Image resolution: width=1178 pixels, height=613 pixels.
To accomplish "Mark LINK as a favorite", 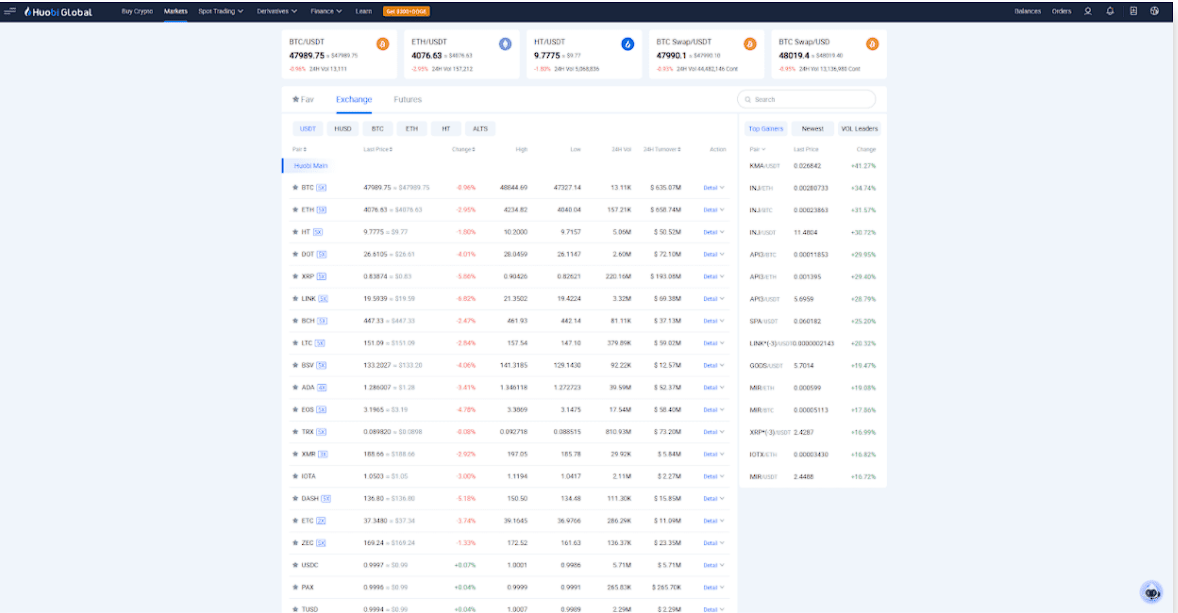I will 295,298.
